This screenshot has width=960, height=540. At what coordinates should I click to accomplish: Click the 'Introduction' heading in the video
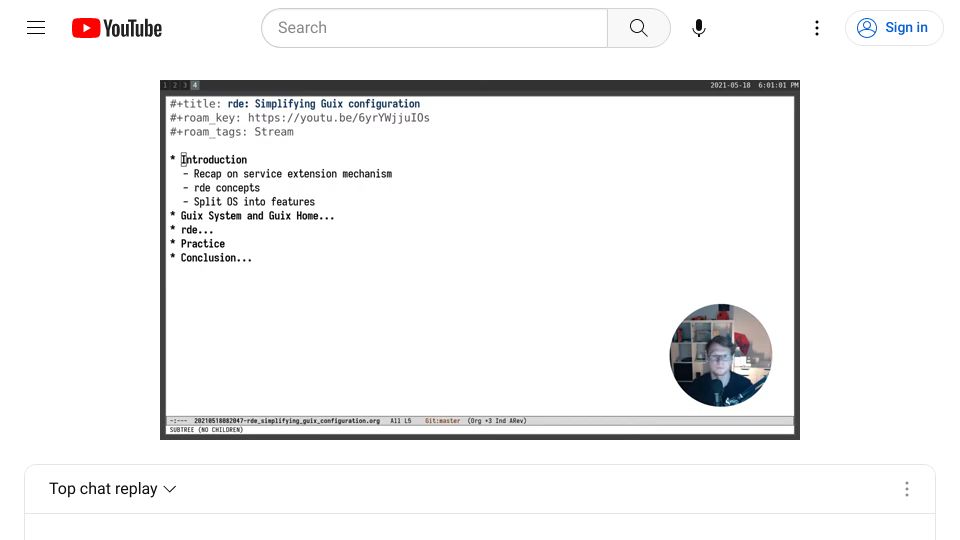point(214,160)
